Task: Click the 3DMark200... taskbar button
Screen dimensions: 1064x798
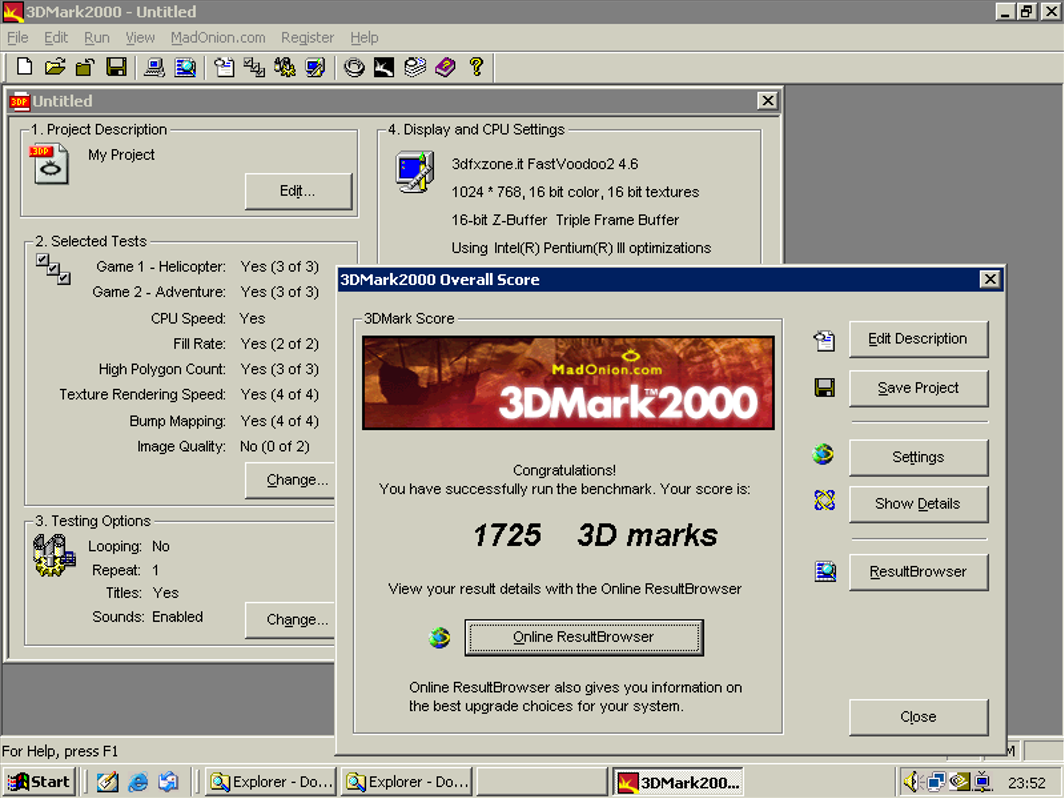Action: (678, 782)
